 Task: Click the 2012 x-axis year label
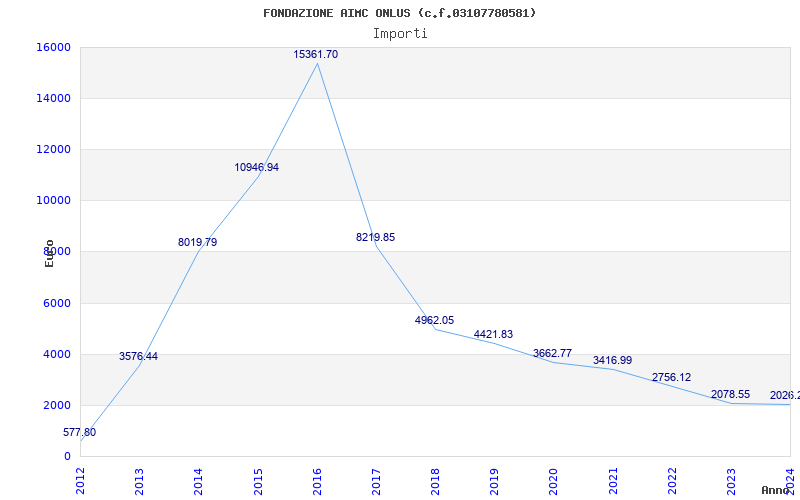tap(80, 481)
